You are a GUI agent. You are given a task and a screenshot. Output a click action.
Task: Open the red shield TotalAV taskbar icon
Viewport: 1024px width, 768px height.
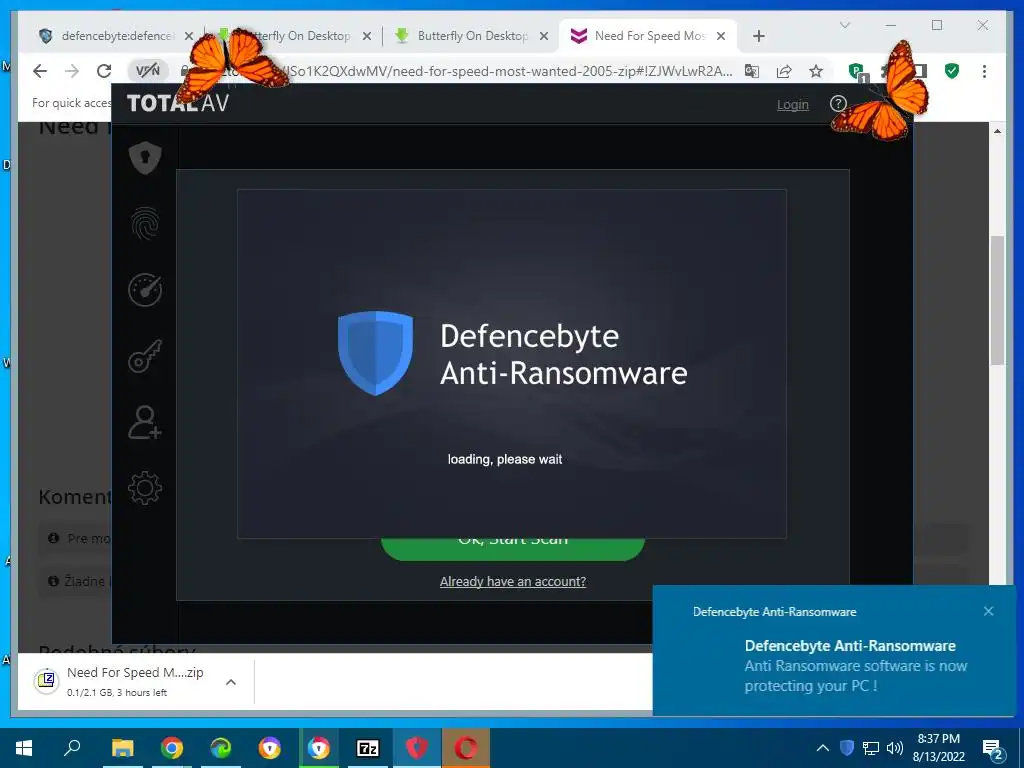417,748
